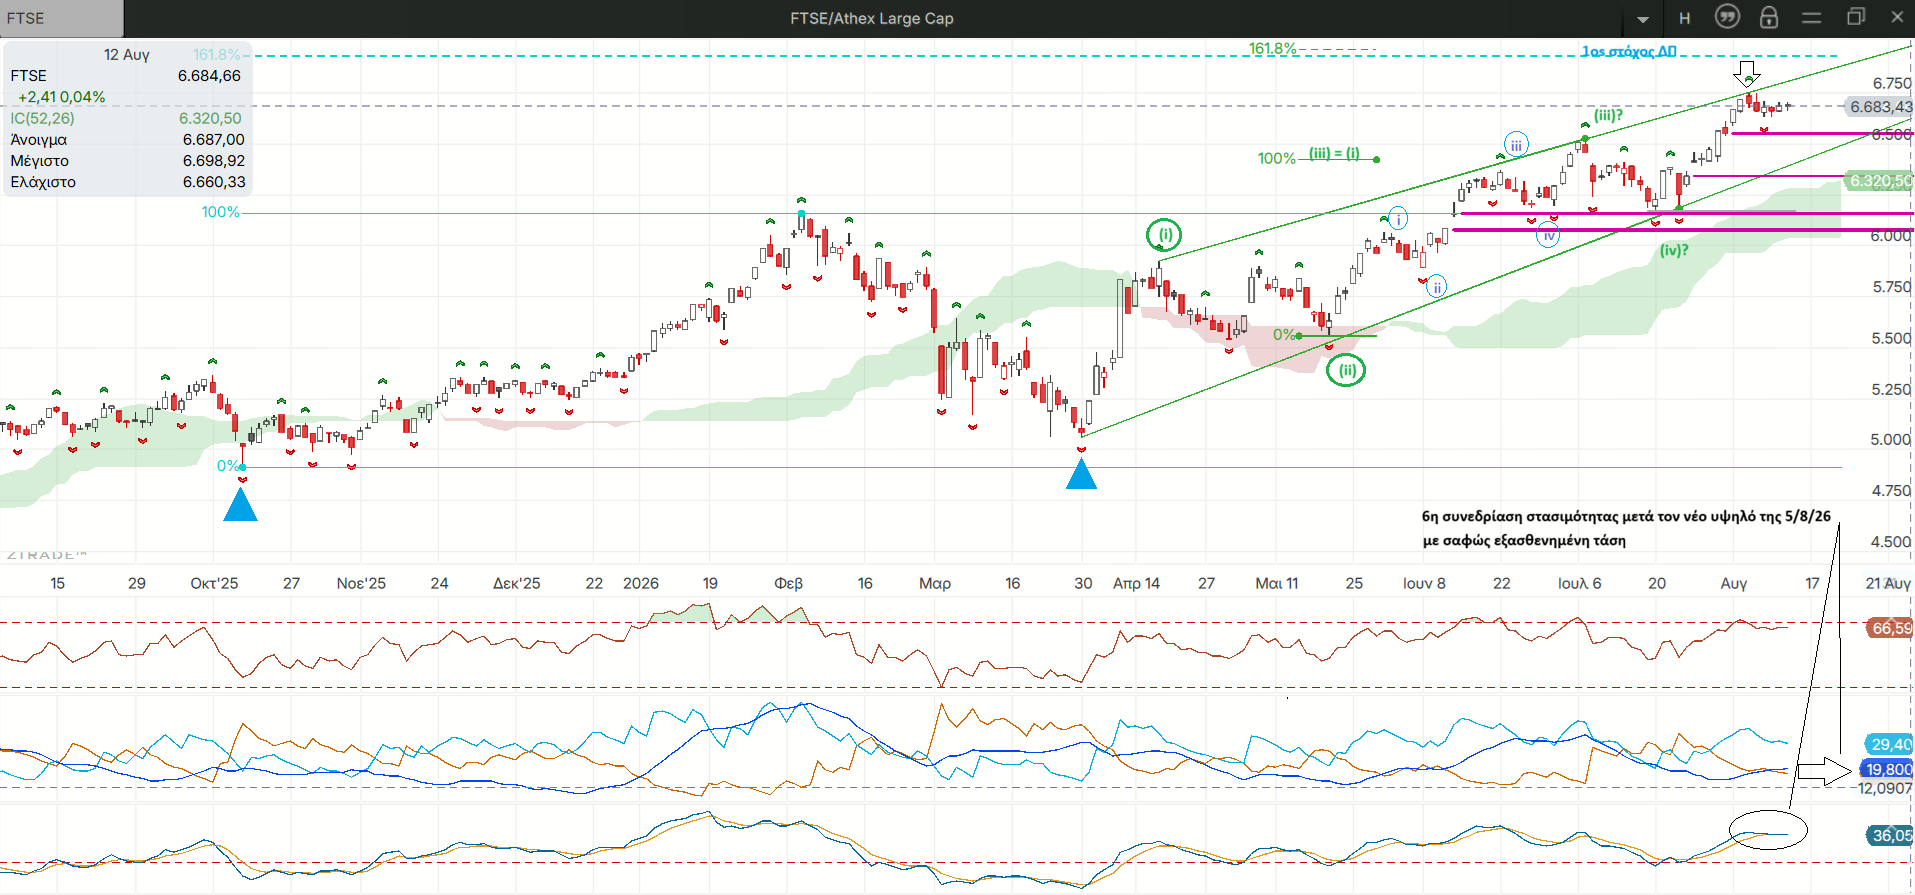Click the Ιουλ 6 date axis label

1580,583
